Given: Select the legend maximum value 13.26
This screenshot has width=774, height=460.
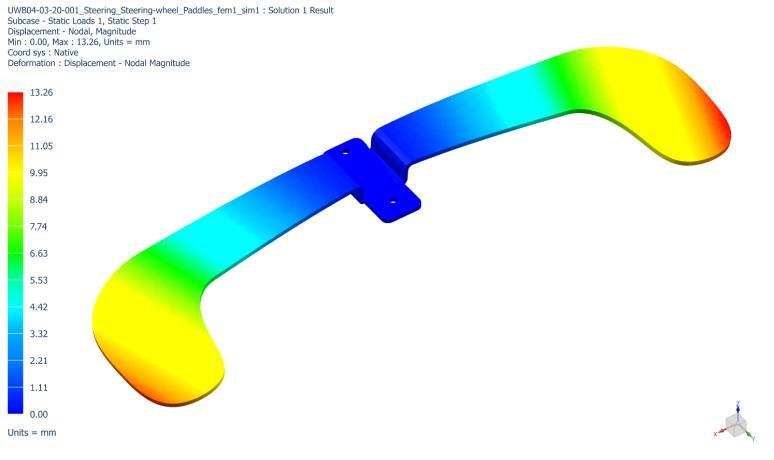Looking at the screenshot, I should [41, 92].
